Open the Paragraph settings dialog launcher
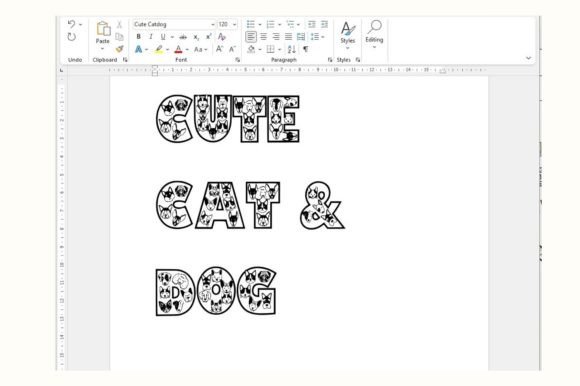 point(330,60)
